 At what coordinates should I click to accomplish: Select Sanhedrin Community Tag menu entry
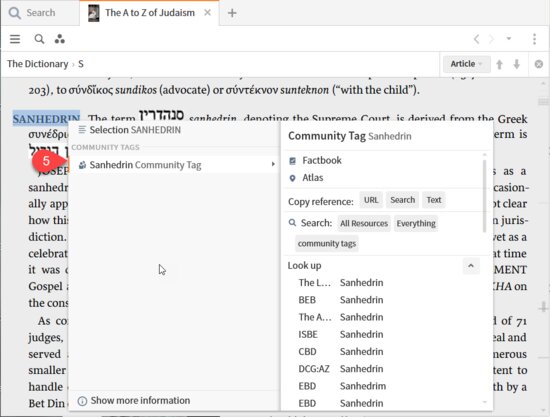coord(174,164)
